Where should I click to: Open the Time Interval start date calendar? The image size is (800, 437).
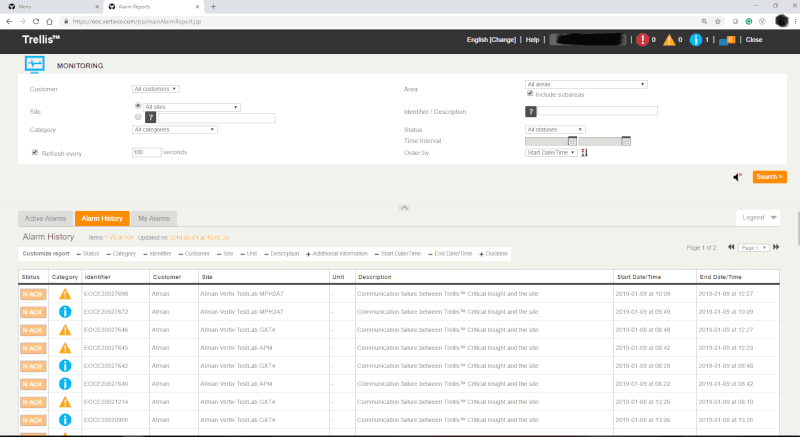click(x=572, y=141)
